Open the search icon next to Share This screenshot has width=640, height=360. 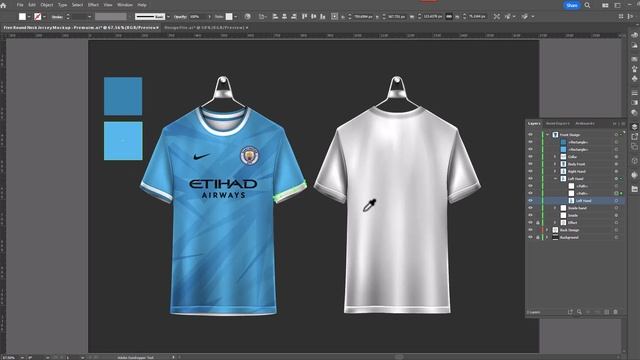[x=587, y=5]
